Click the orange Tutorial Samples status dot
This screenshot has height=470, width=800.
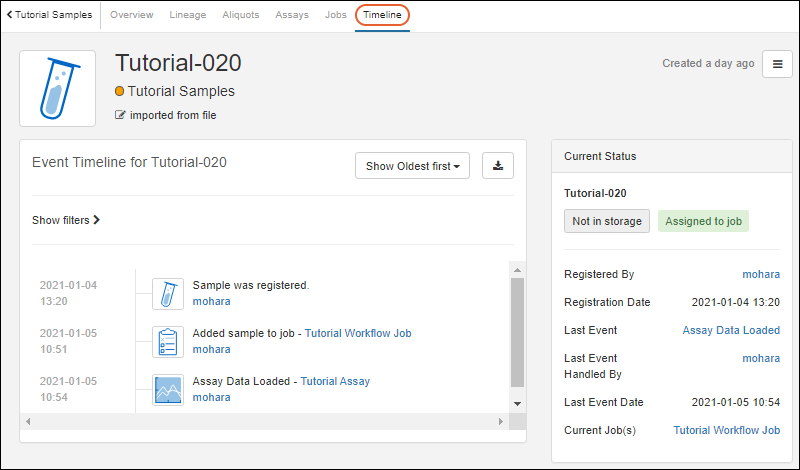coord(120,91)
